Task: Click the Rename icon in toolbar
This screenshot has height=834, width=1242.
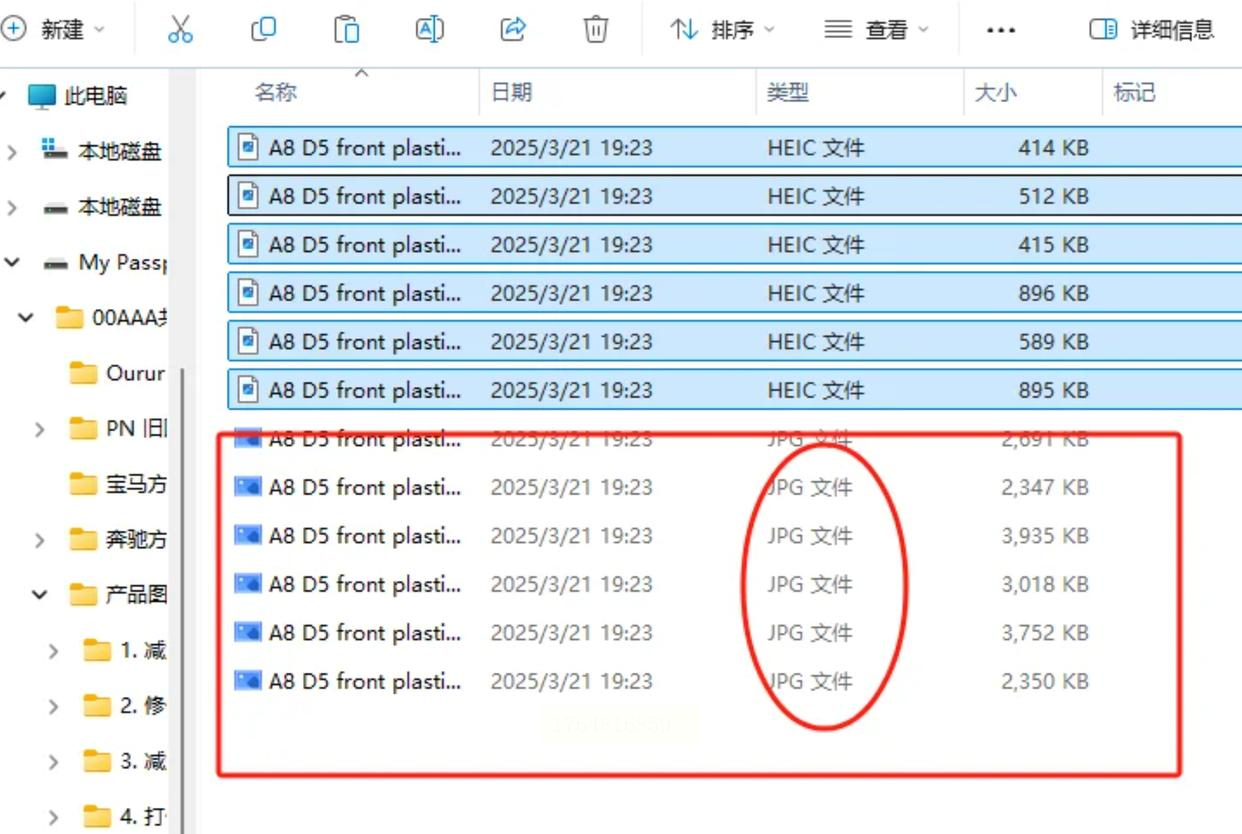Action: pos(429,30)
